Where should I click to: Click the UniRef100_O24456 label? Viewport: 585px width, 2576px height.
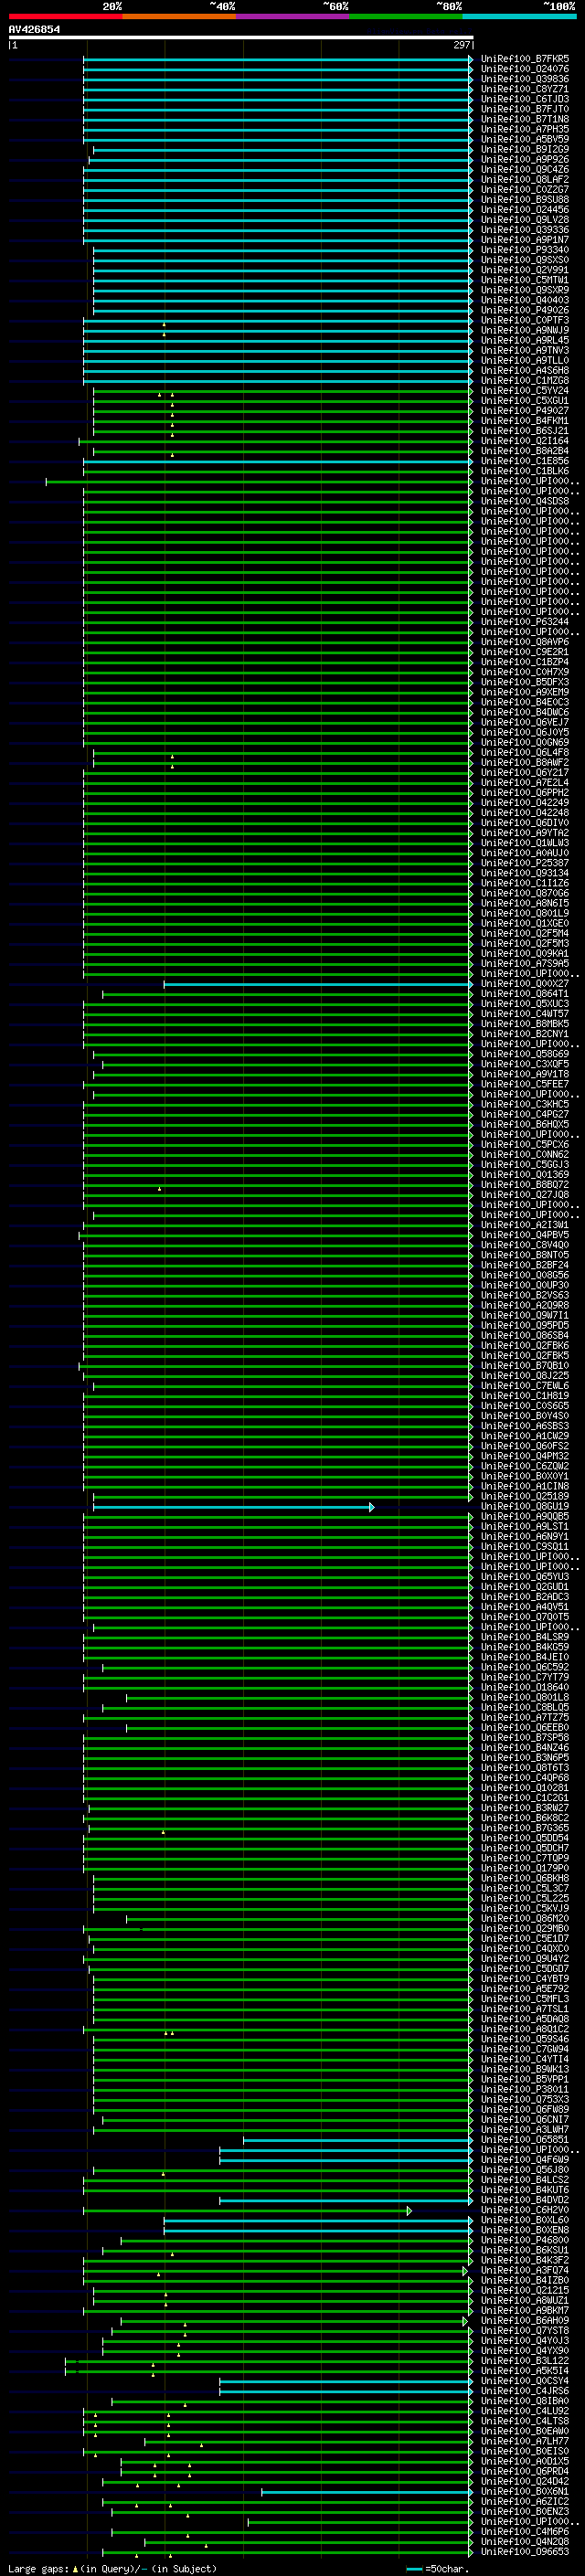coord(525,209)
